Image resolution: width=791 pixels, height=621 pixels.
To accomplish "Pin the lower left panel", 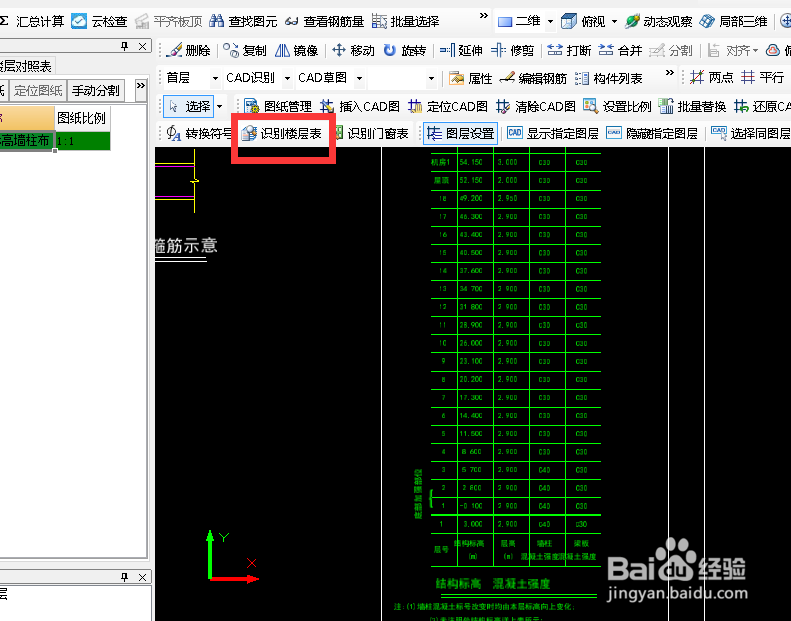I will [x=124, y=577].
